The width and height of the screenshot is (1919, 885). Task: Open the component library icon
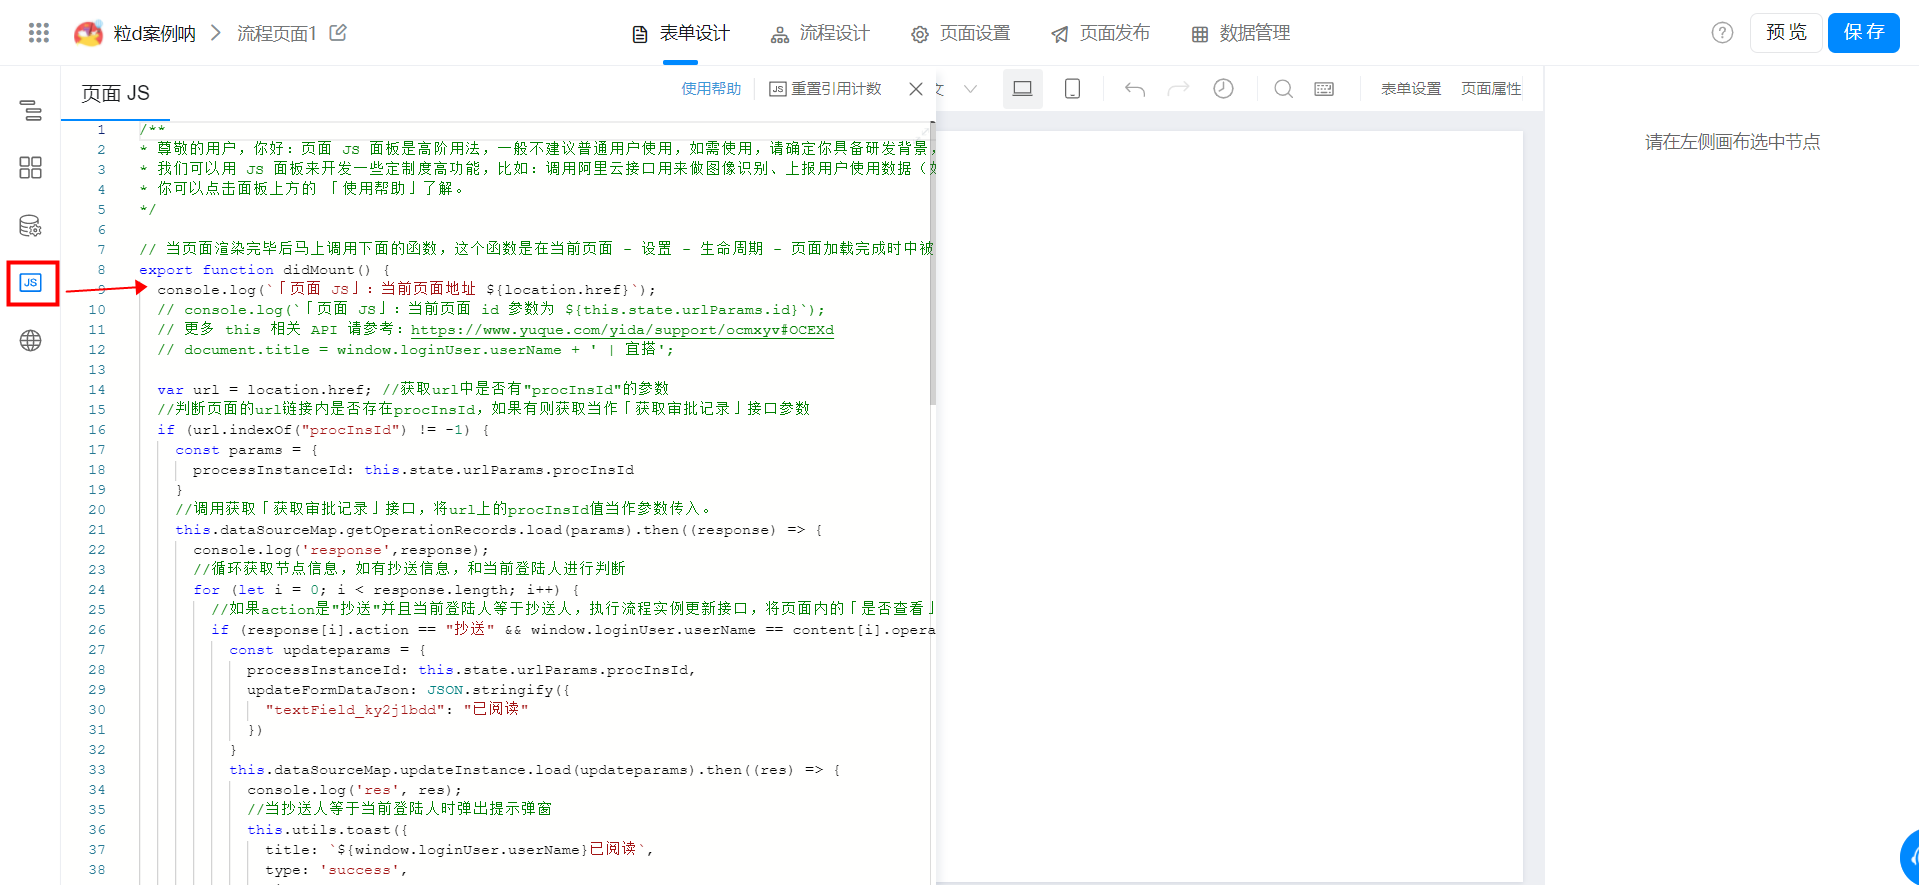tap(31, 167)
